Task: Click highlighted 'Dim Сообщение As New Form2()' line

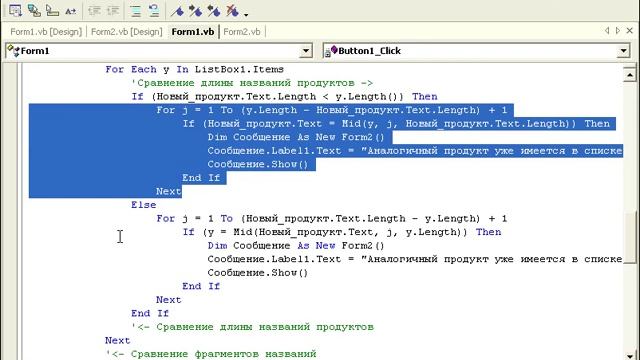Action: click(x=296, y=137)
